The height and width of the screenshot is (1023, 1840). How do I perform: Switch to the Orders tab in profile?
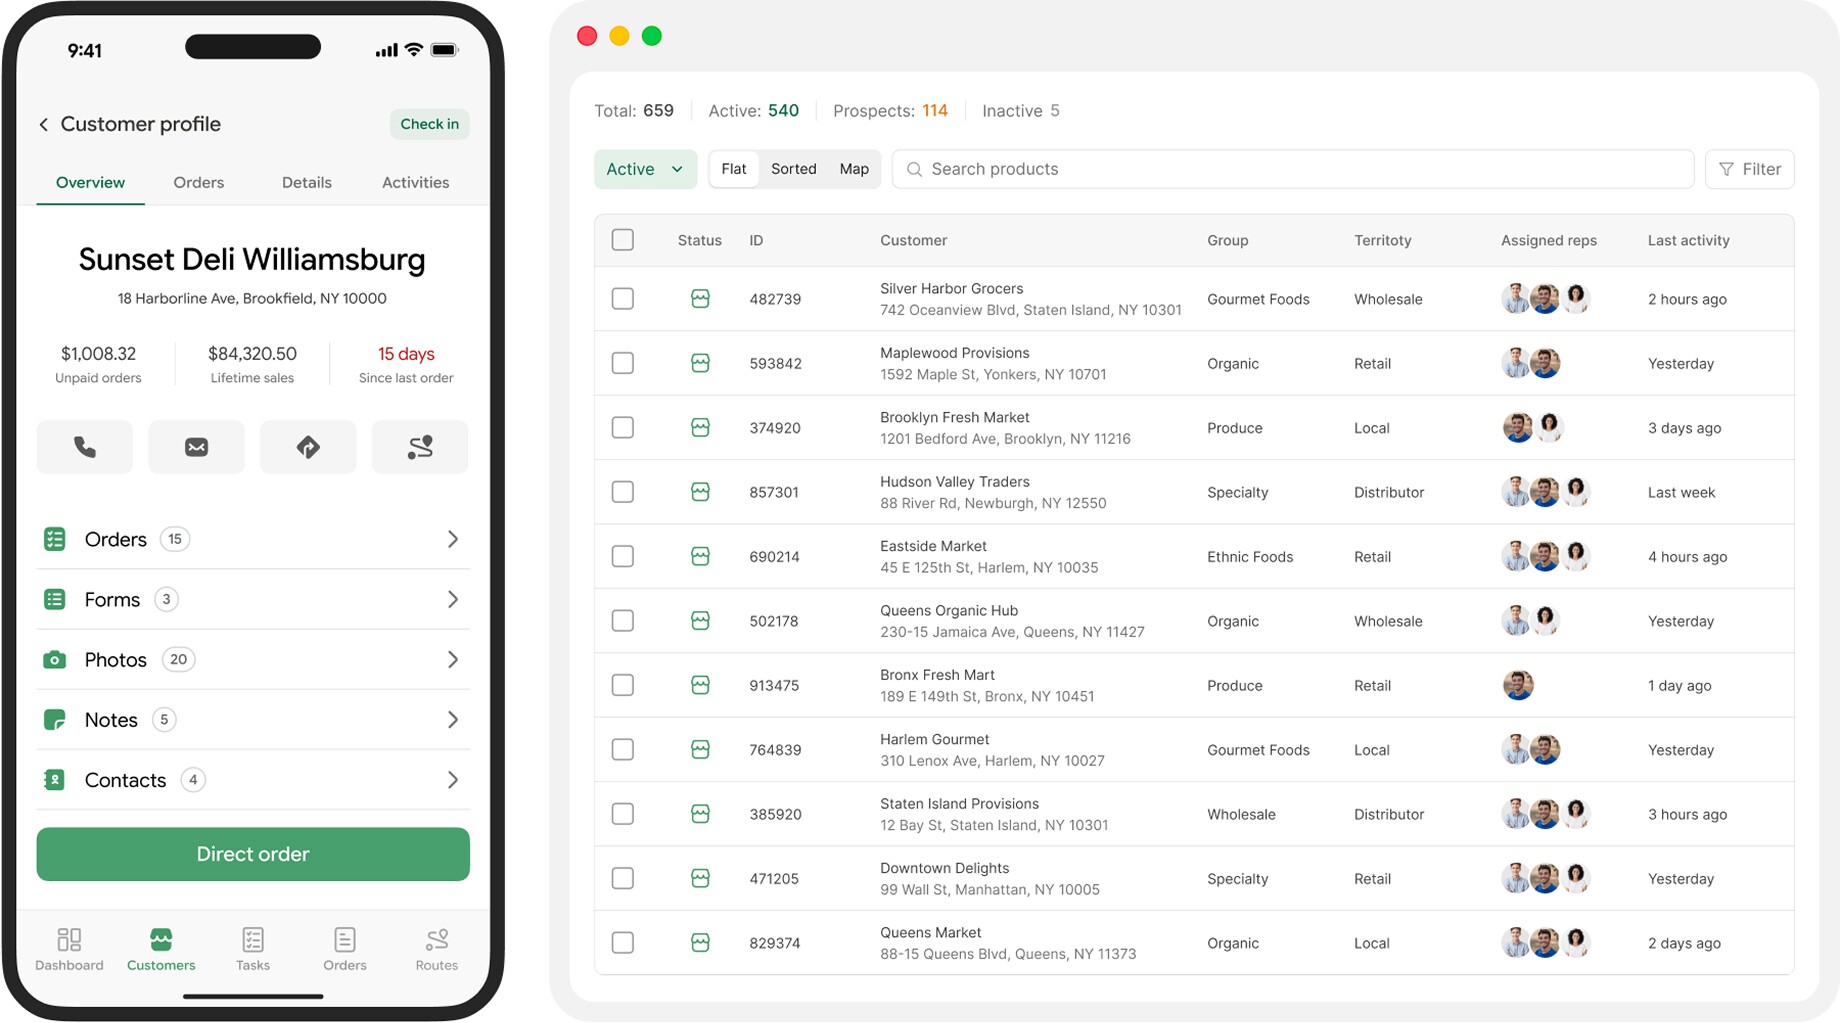pos(198,183)
